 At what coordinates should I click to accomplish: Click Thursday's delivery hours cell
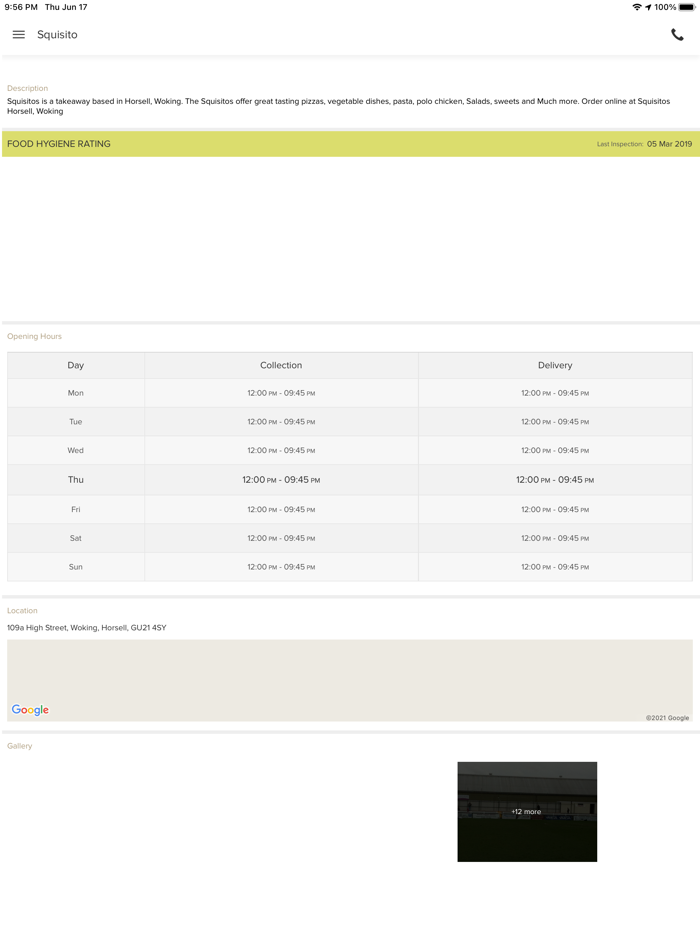pos(555,480)
